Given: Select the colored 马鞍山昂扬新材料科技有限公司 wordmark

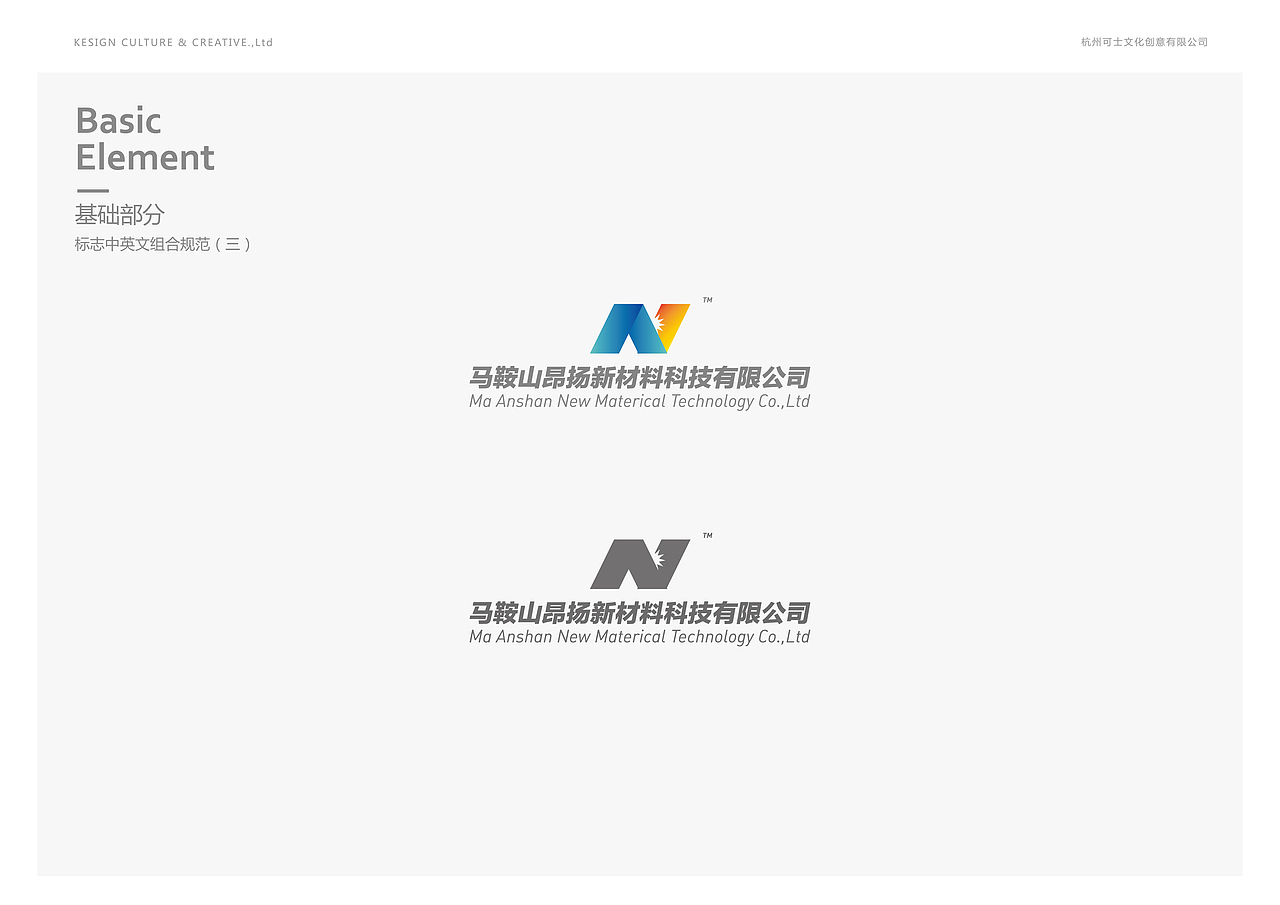Looking at the screenshot, I should tap(640, 379).
